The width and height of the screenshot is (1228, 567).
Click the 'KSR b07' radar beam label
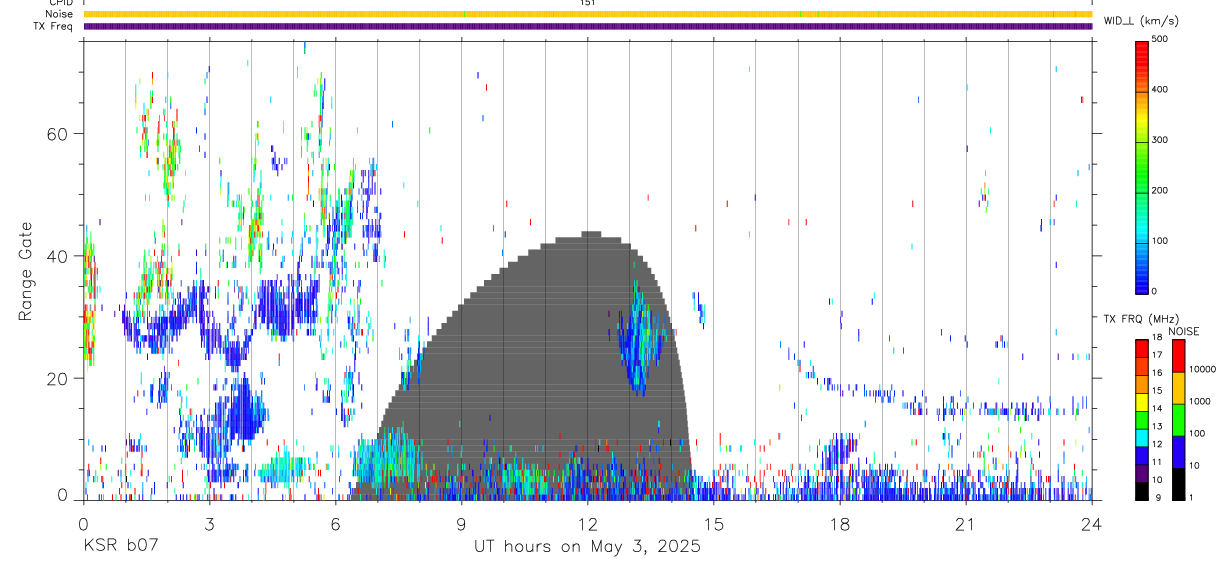[x=121, y=547]
